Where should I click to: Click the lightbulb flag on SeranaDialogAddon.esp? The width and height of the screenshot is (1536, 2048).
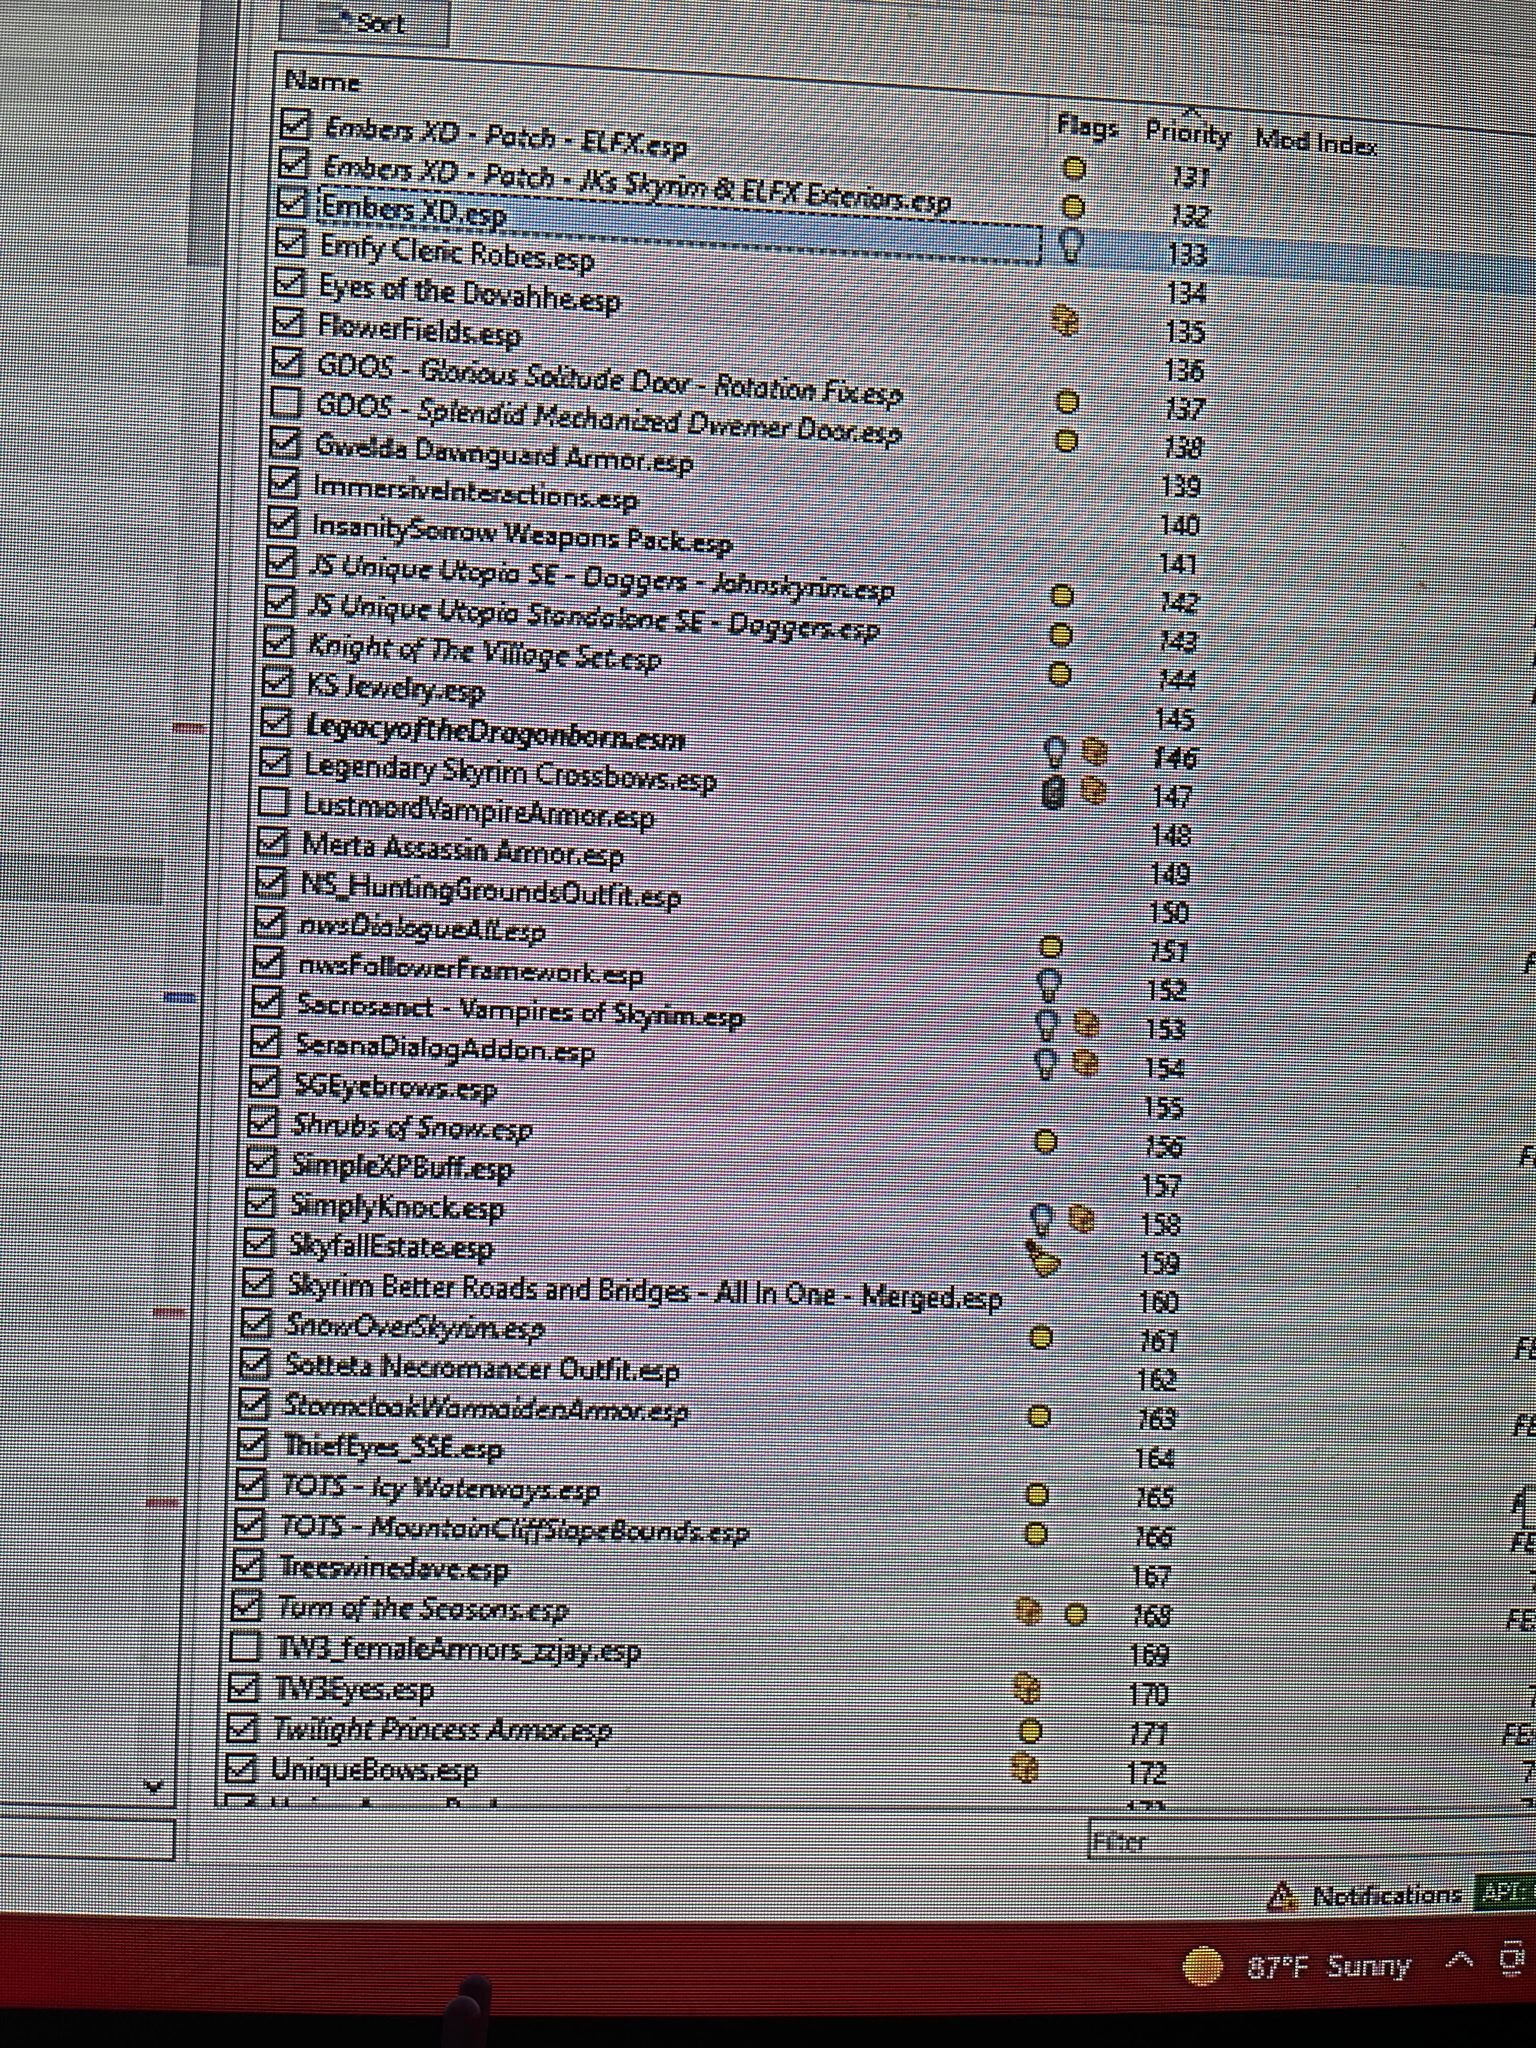pyautogui.click(x=1045, y=1064)
